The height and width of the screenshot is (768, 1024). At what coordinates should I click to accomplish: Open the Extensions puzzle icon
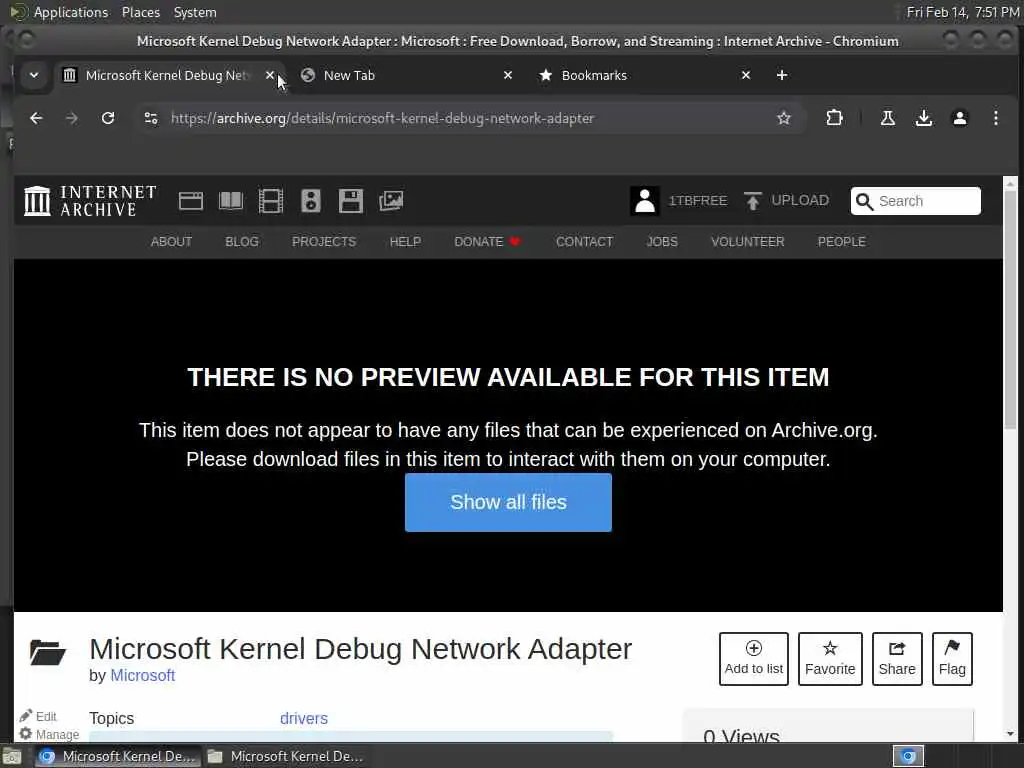coord(834,118)
